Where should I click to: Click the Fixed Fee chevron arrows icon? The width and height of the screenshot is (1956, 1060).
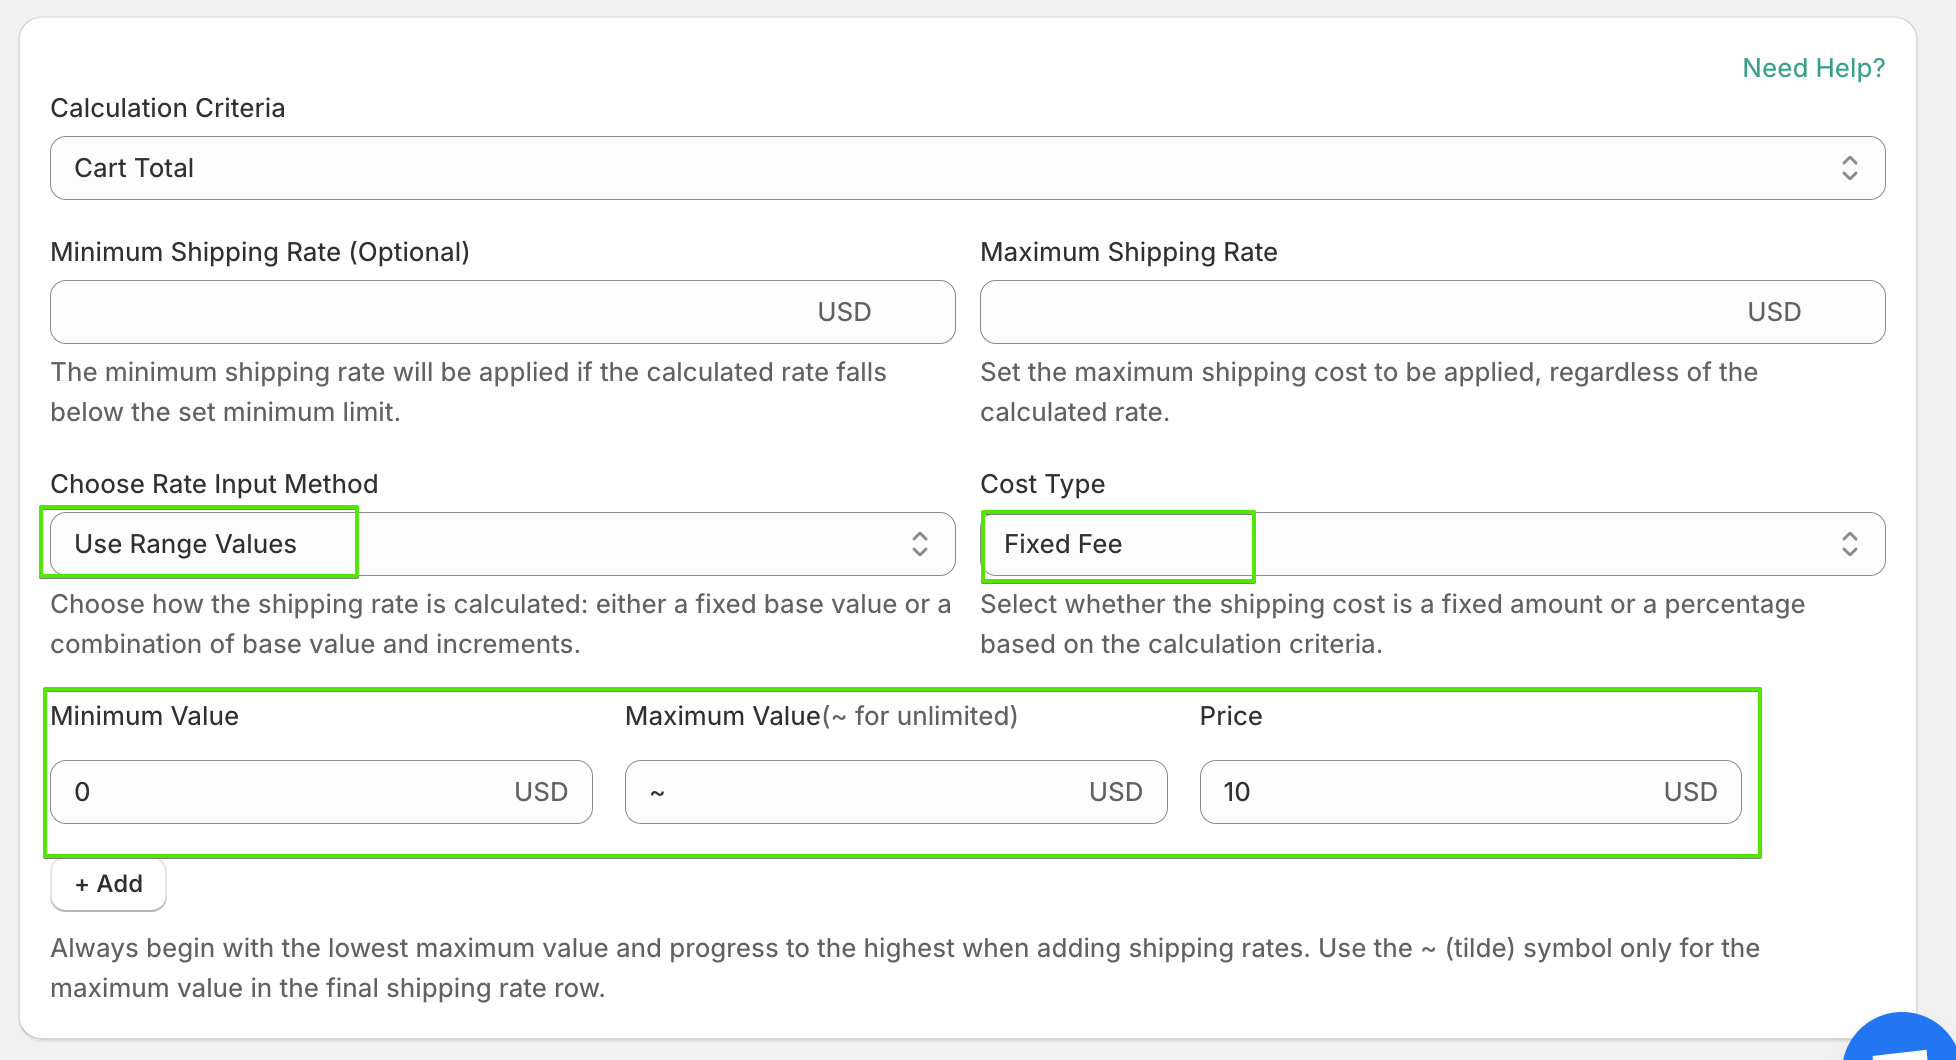coord(1849,544)
